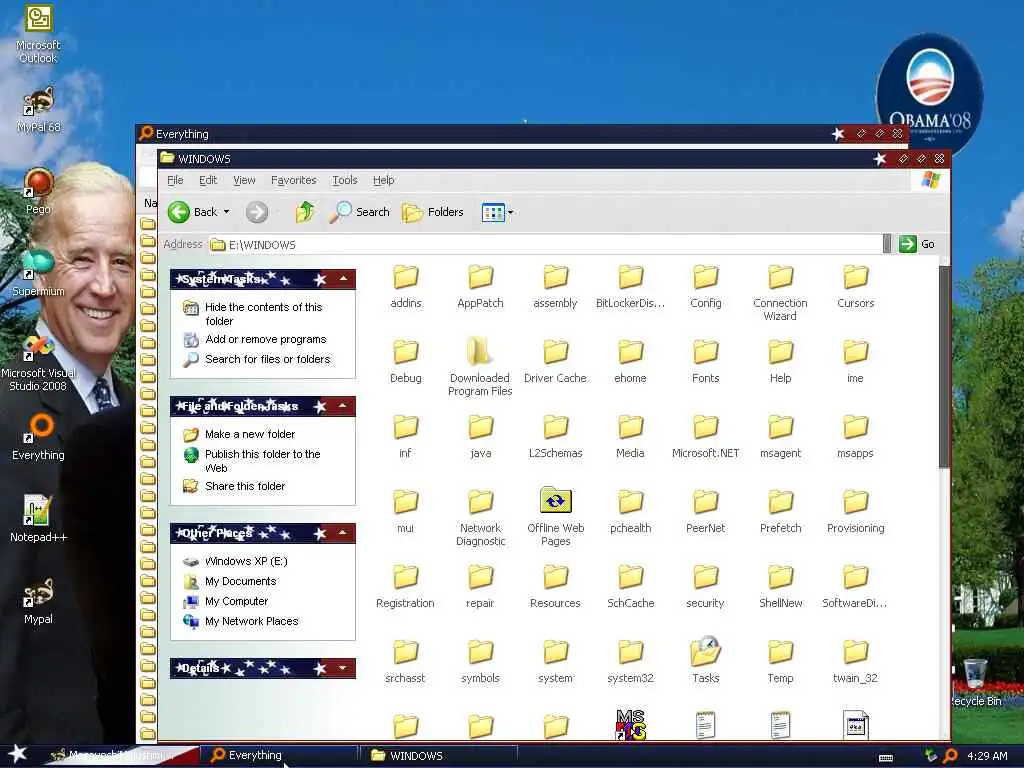Collapse the System Tasks panel
Viewport: 1024px width, 768px height.
coord(343,279)
